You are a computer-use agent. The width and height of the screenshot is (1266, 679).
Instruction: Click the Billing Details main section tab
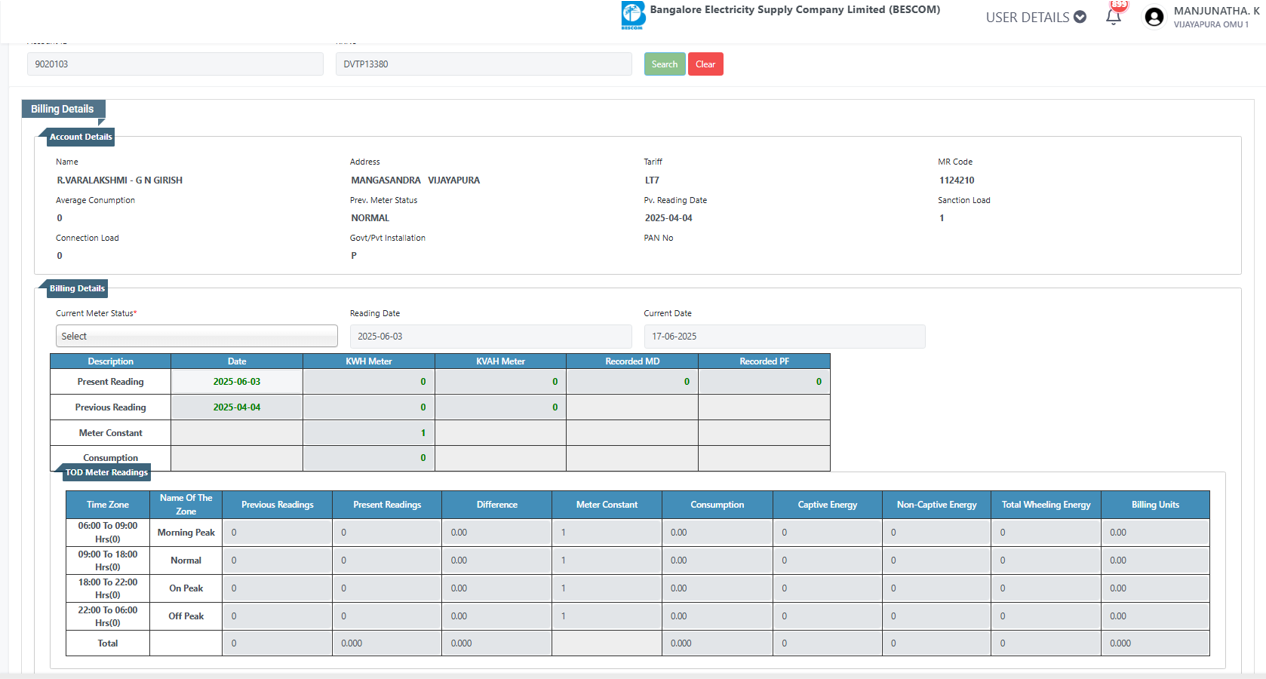tap(63, 109)
